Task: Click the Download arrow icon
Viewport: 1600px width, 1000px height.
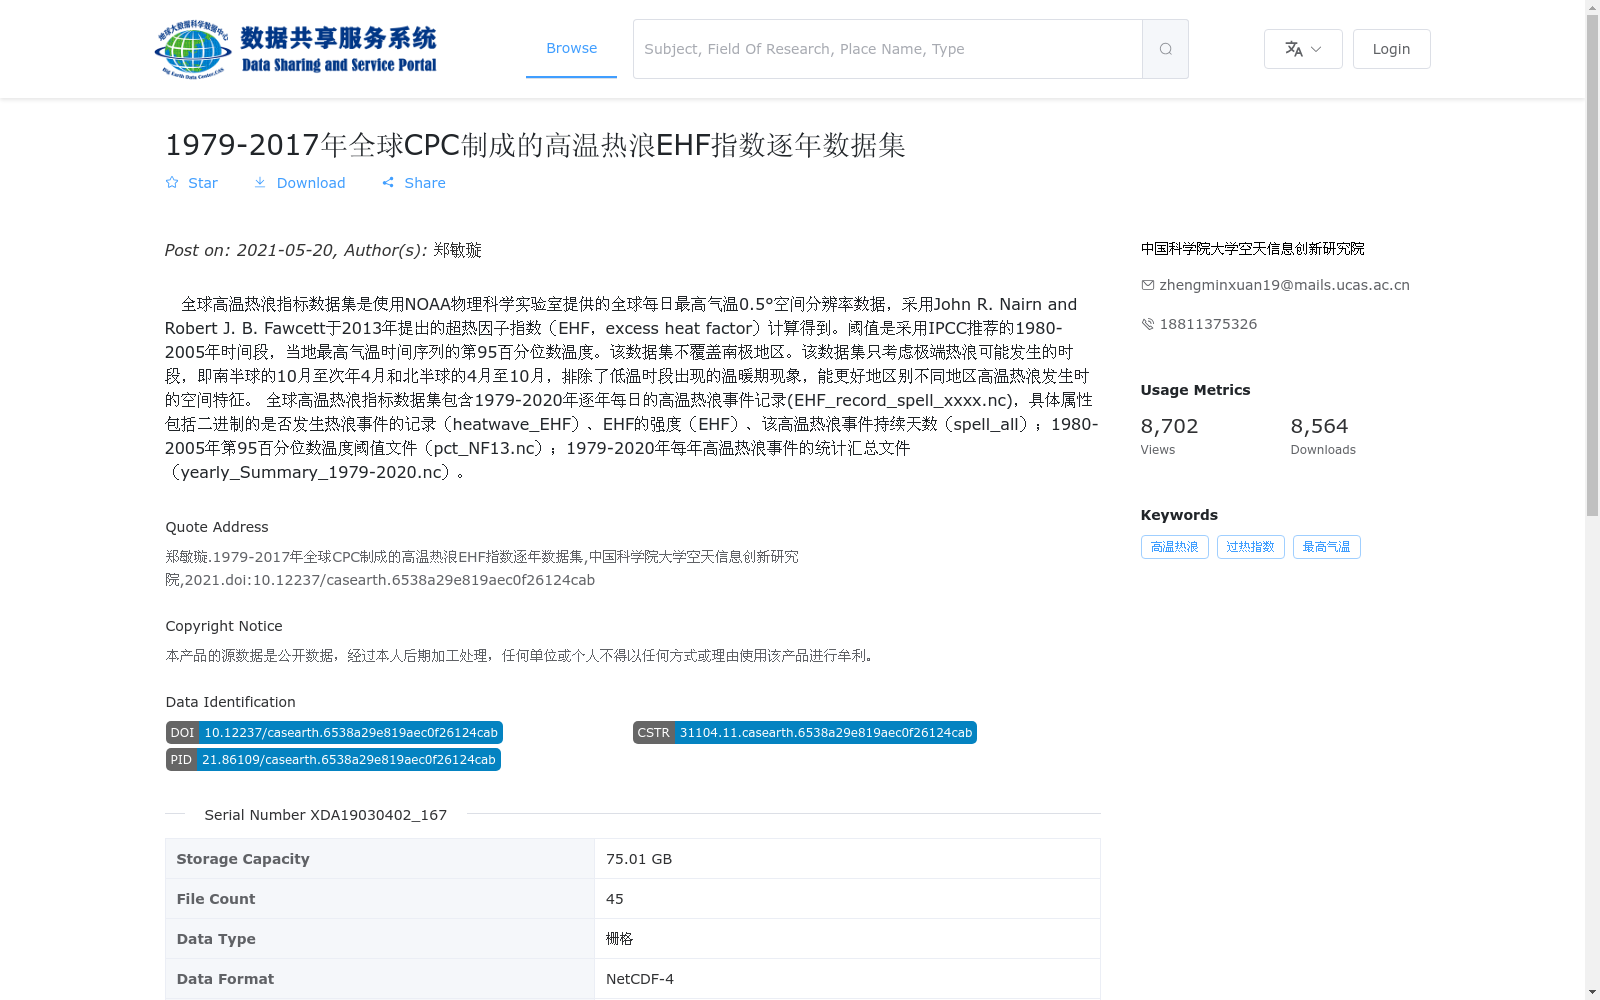Action: (260, 183)
